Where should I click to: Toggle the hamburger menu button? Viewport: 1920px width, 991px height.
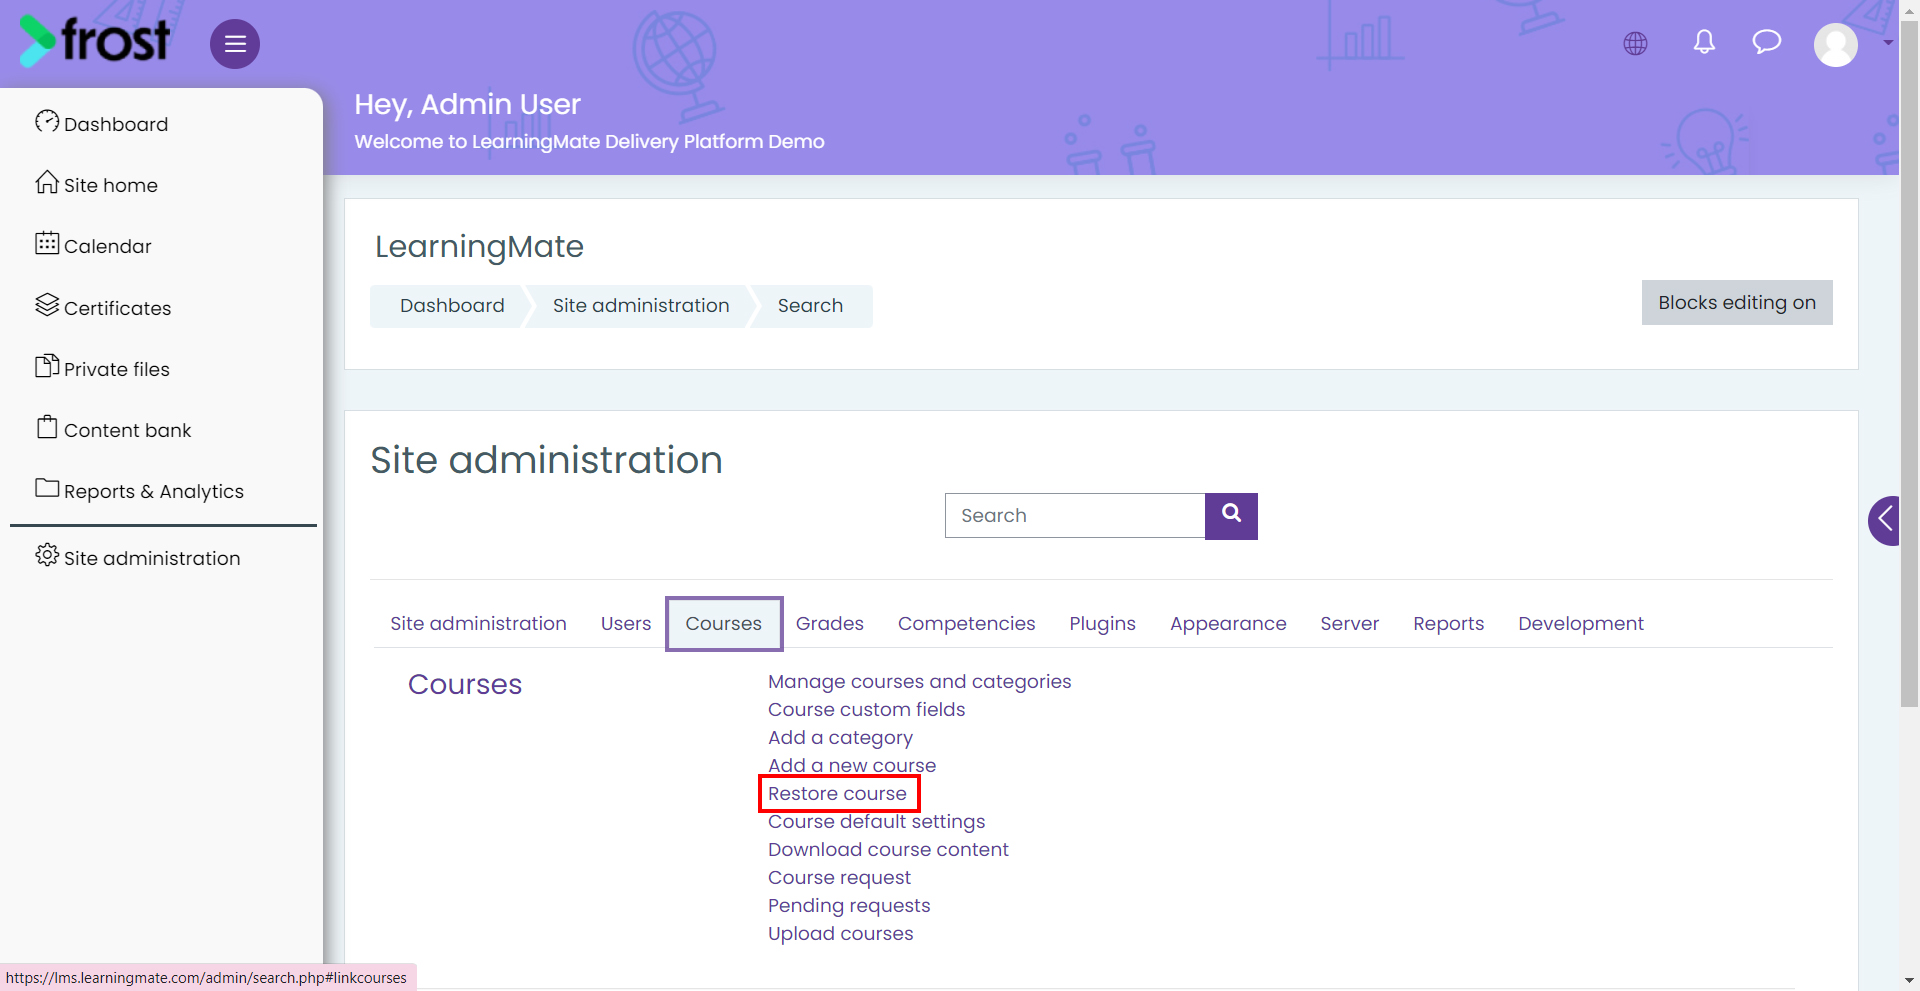point(235,44)
